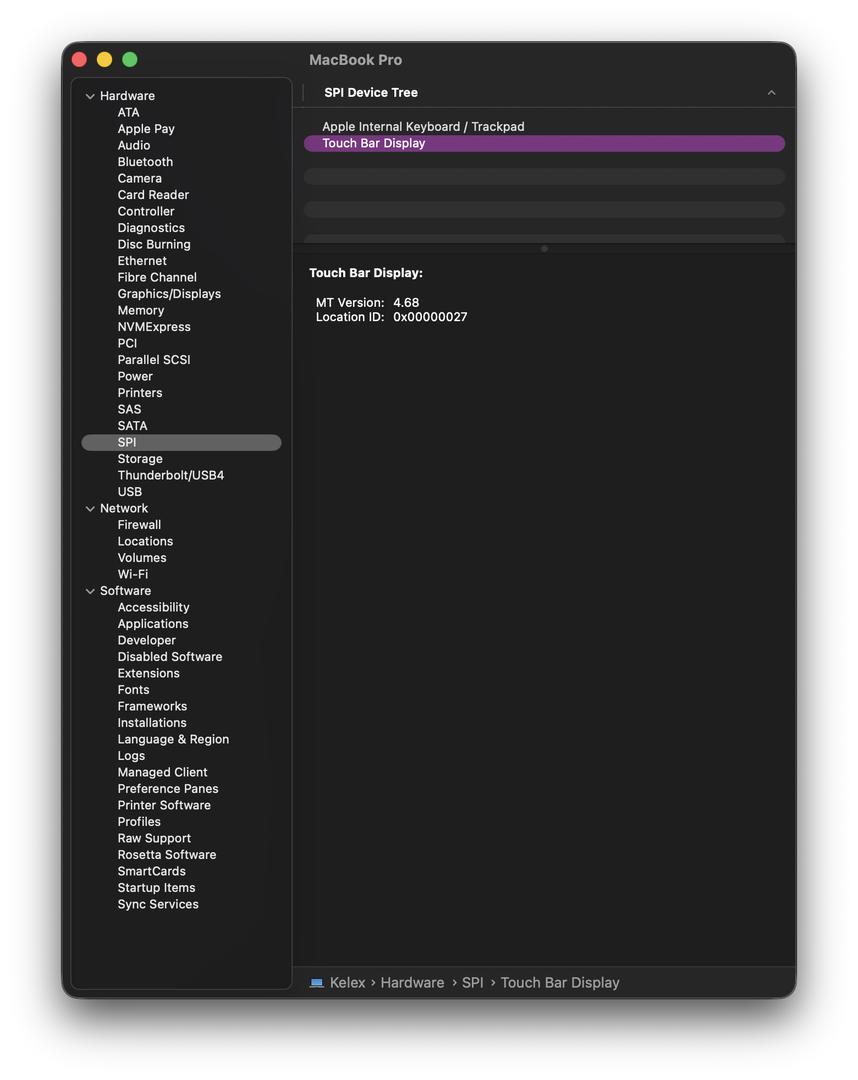Click Kelex in the path bar
Screen dimensions: 858x1080
(347, 983)
